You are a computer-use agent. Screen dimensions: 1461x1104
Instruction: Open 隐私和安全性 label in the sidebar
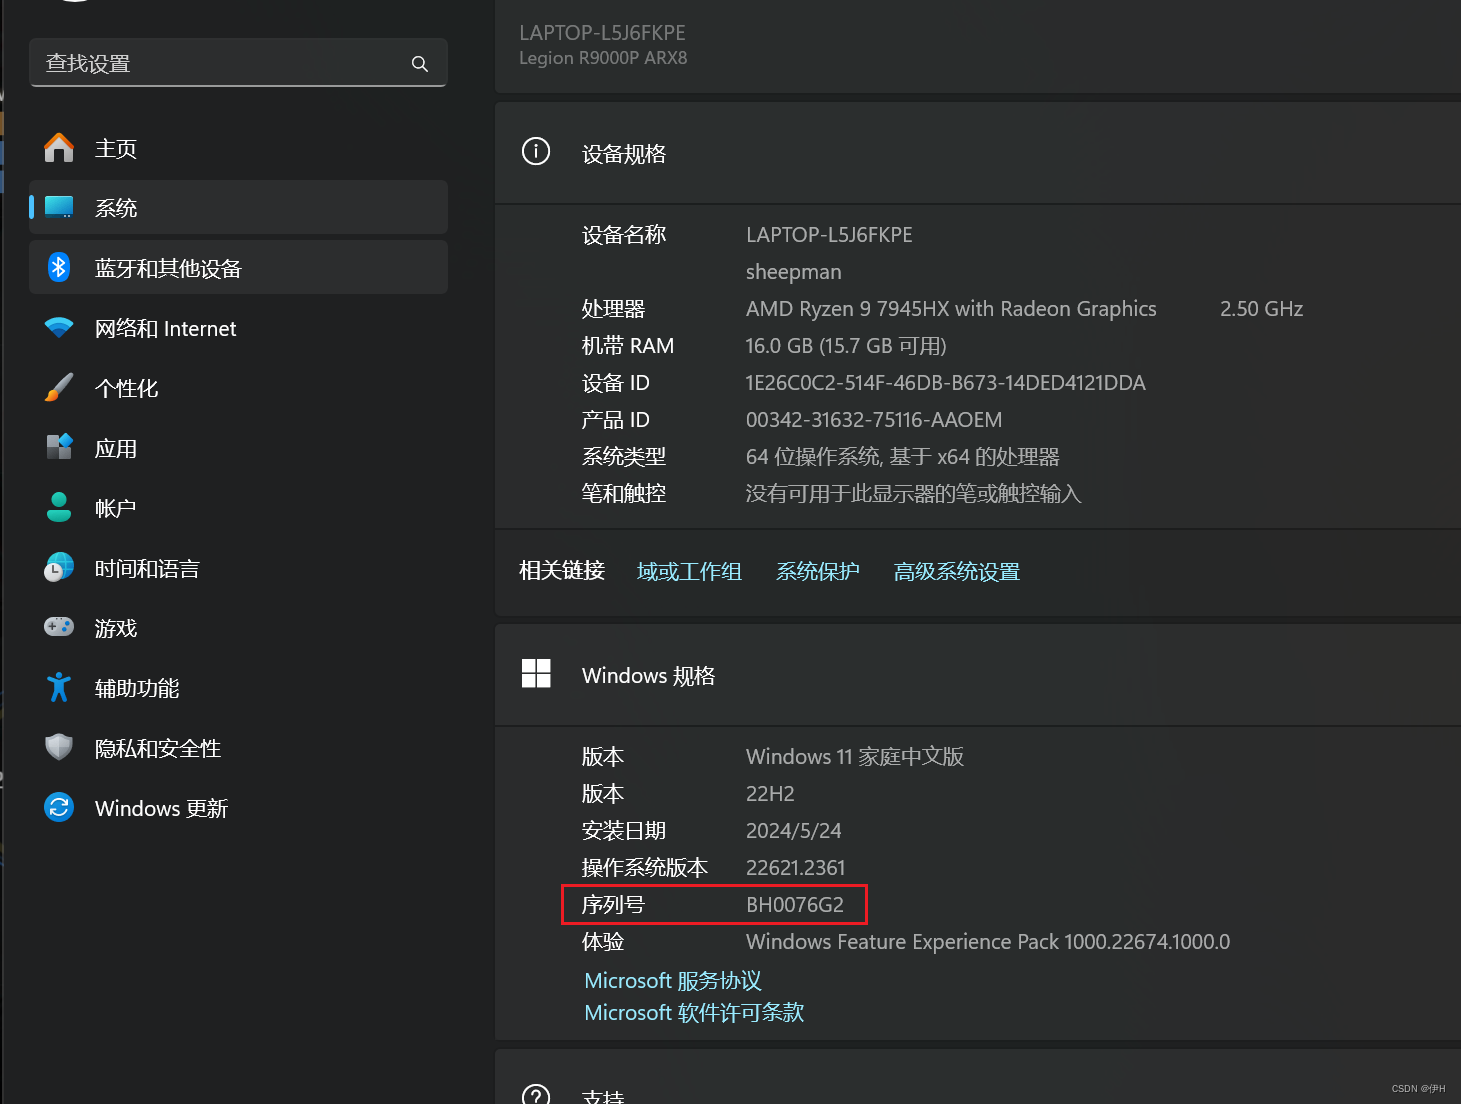click(x=158, y=749)
